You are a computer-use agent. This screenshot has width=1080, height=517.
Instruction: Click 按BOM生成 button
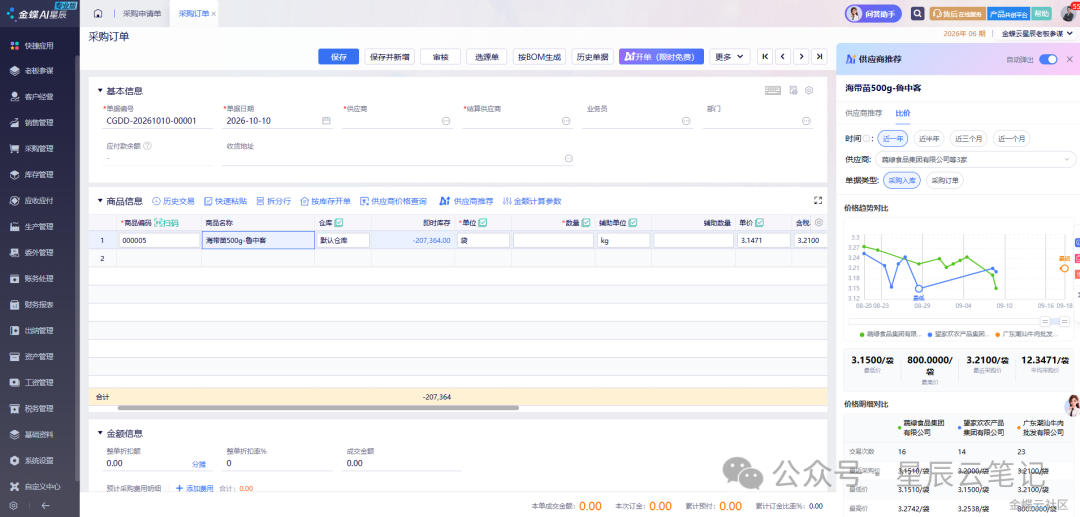tap(540, 57)
